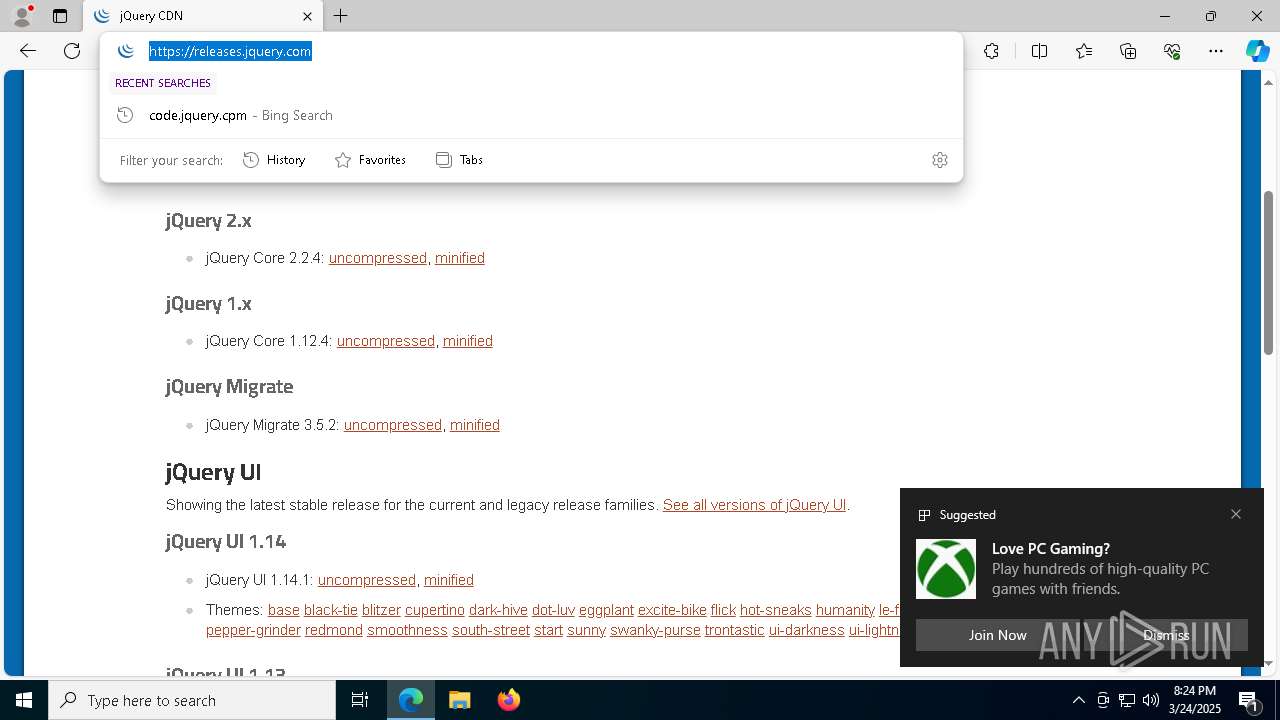Open jQuery Core 1.12.4 uncompressed link
This screenshot has width=1280, height=720.
tap(386, 341)
